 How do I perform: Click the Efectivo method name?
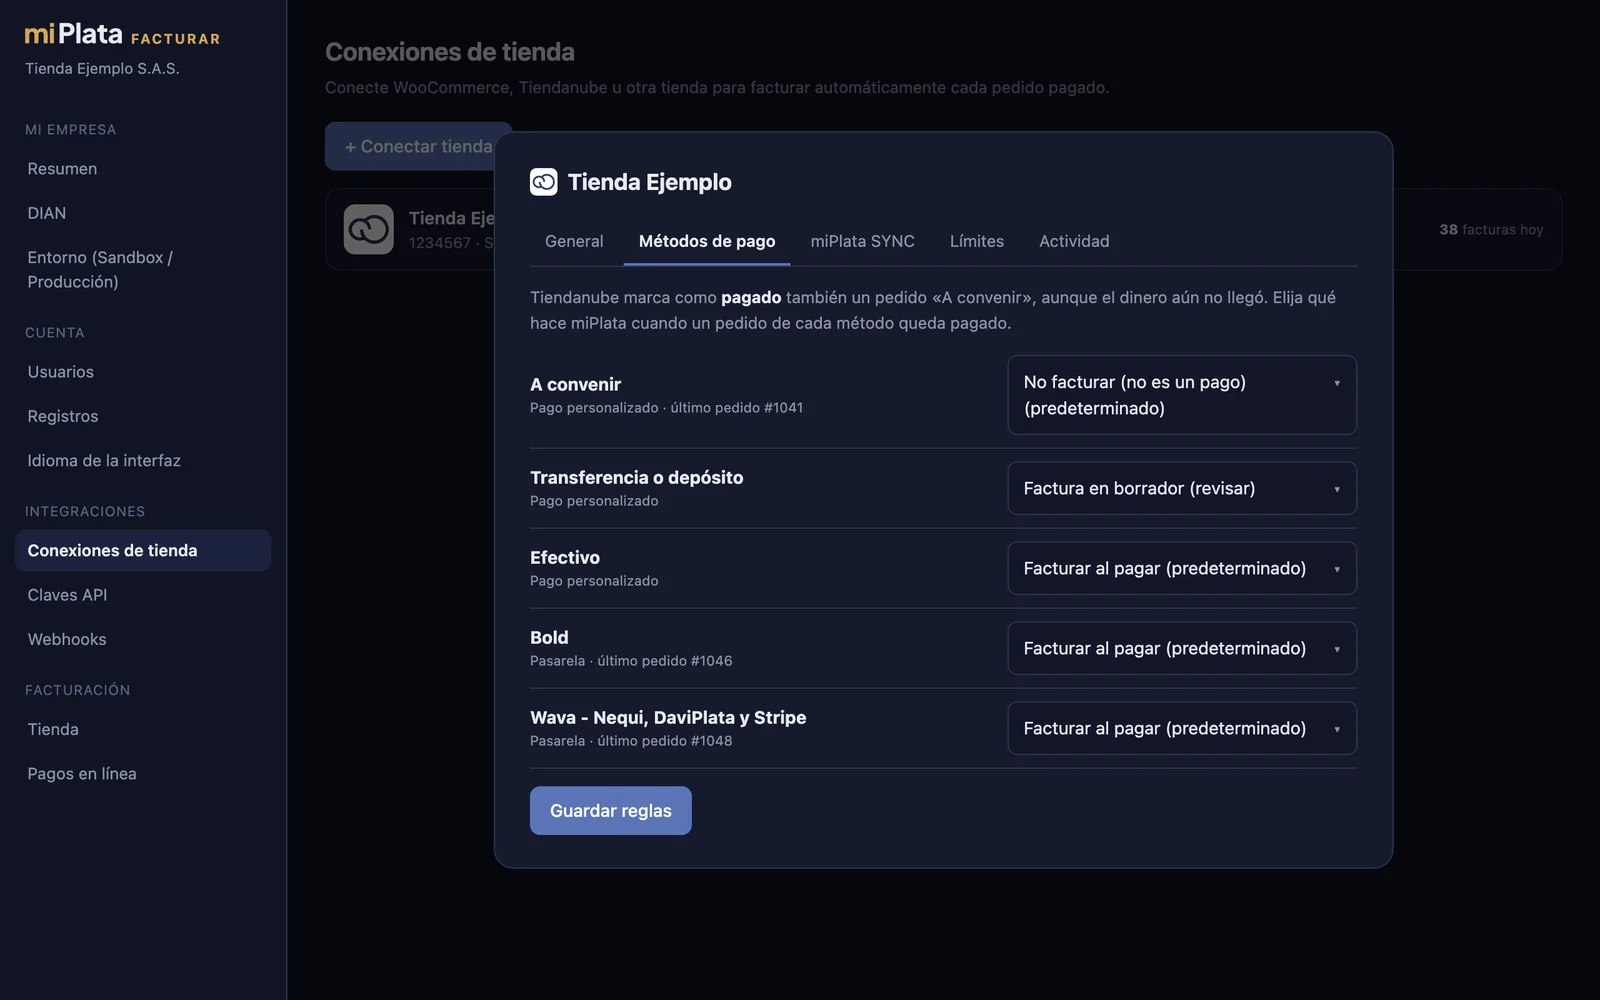565,558
